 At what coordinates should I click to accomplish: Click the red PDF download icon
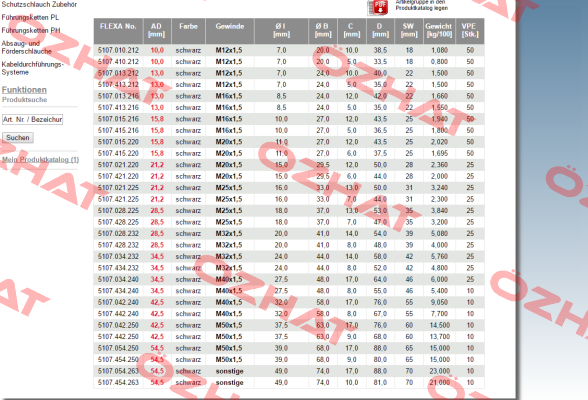click(378, 7)
